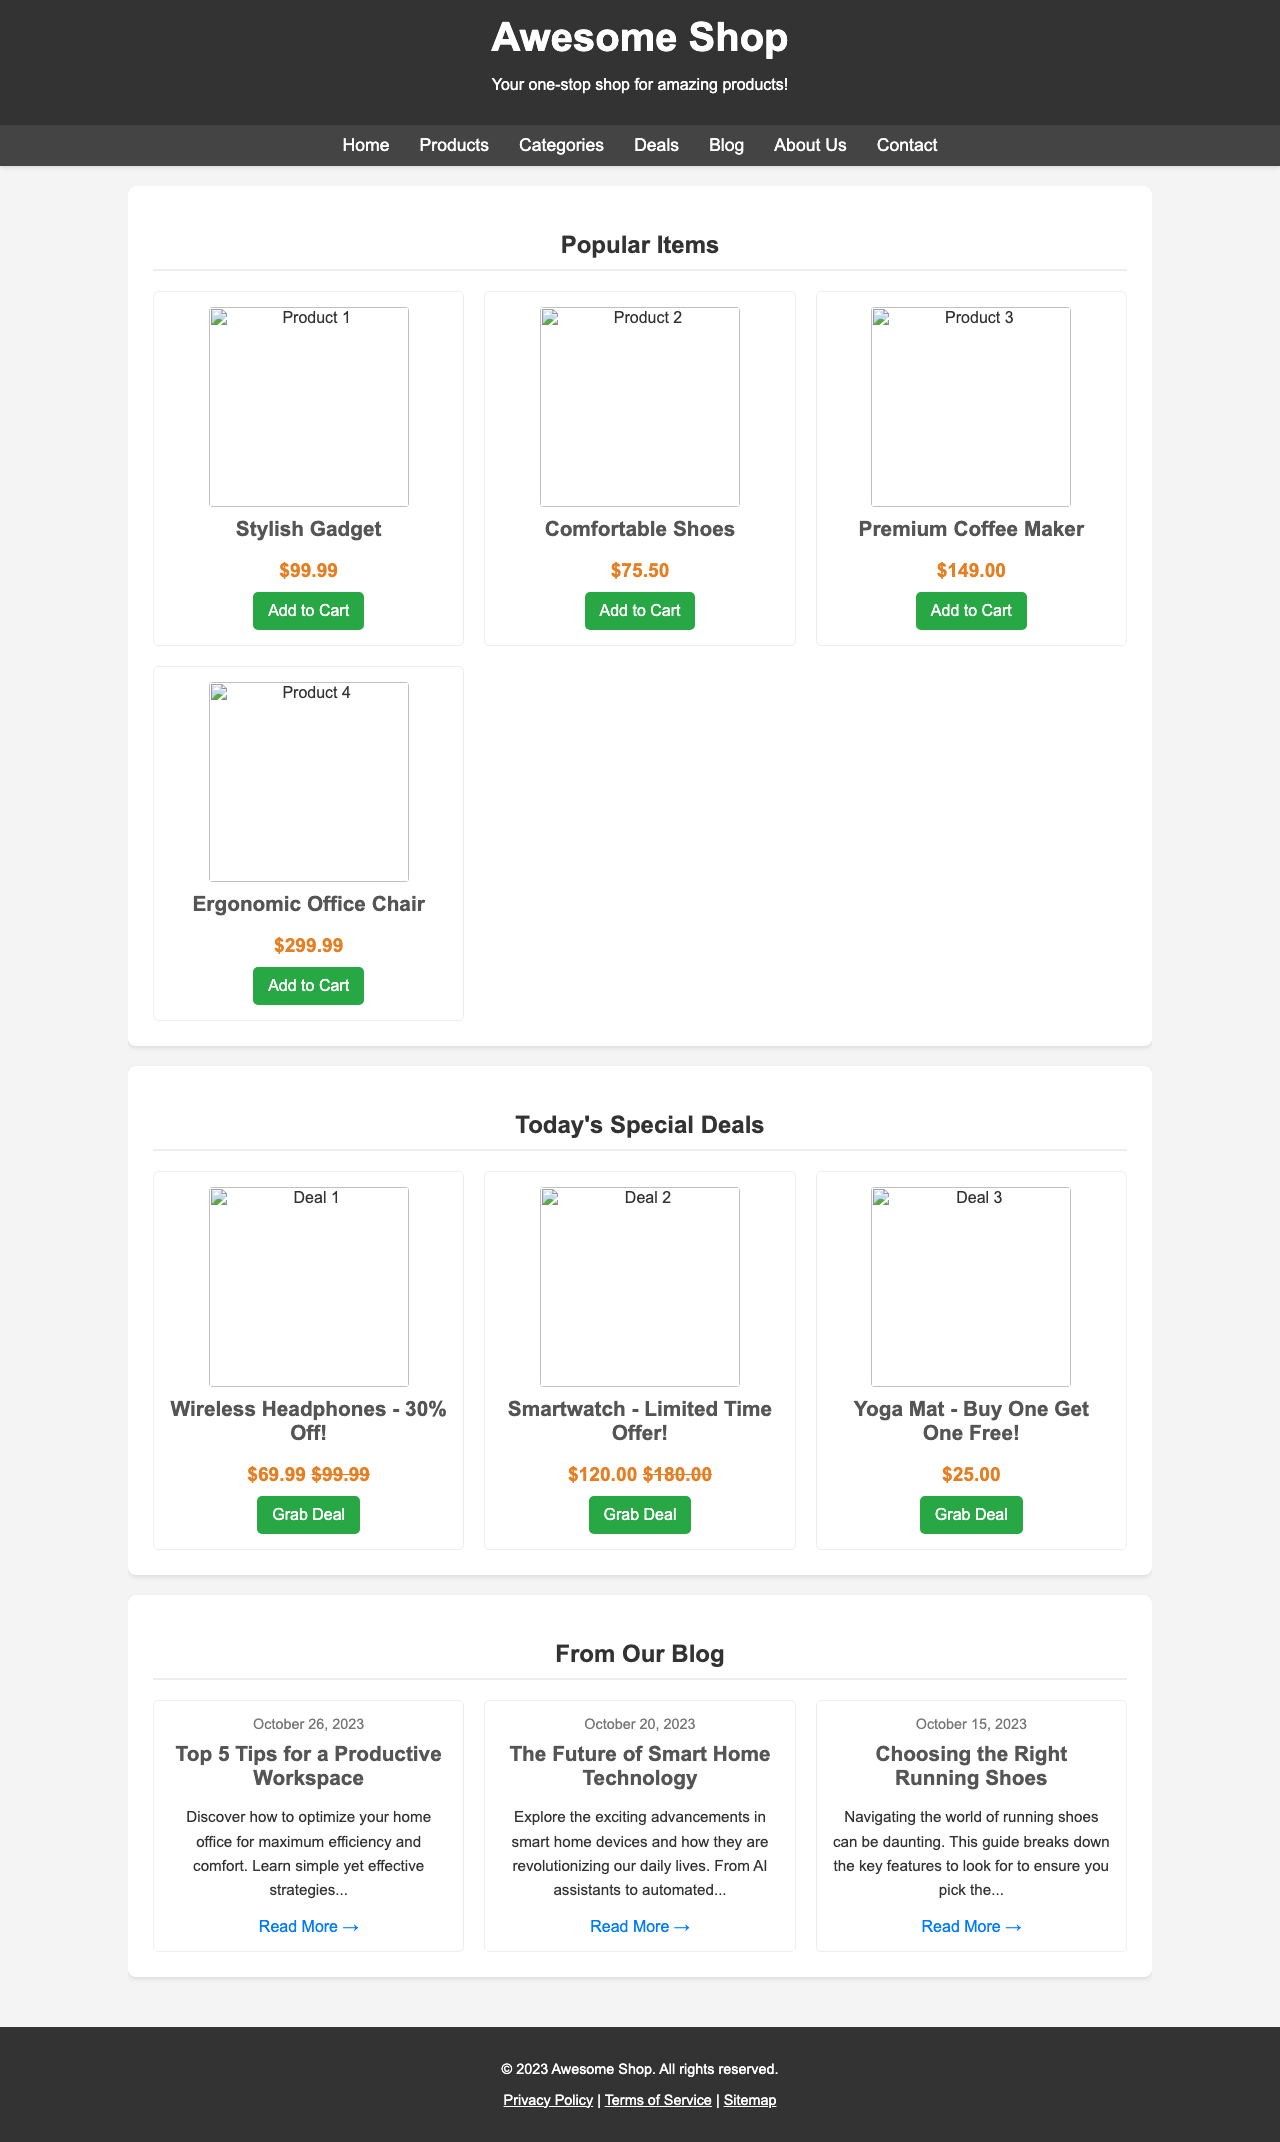Open the About Us page

point(809,145)
